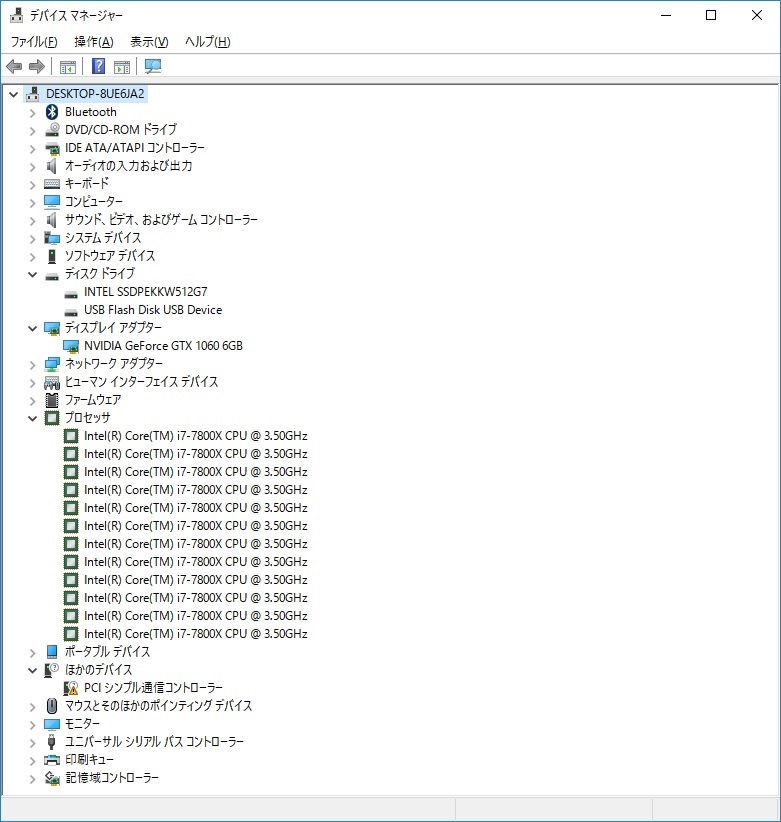Click the コンピューター monitor icon
Screen dimensions: 781x822
click(x=52, y=201)
